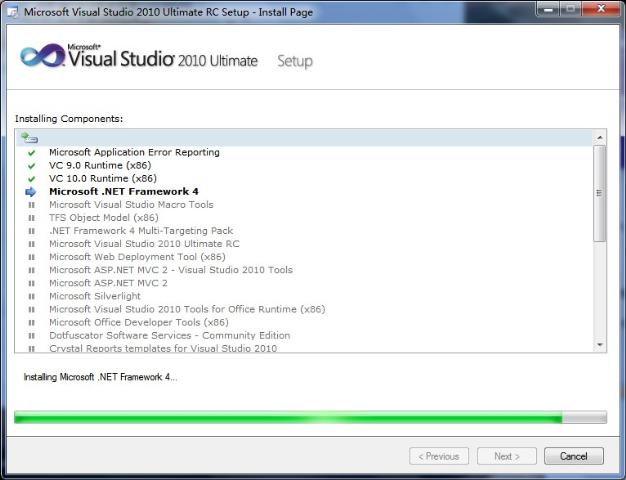The height and width of the screenshot is (480, 626).
Task: Click the green checkmark beside VC 10.0 Runtime (x86)
Action: [x=32, y=179]
